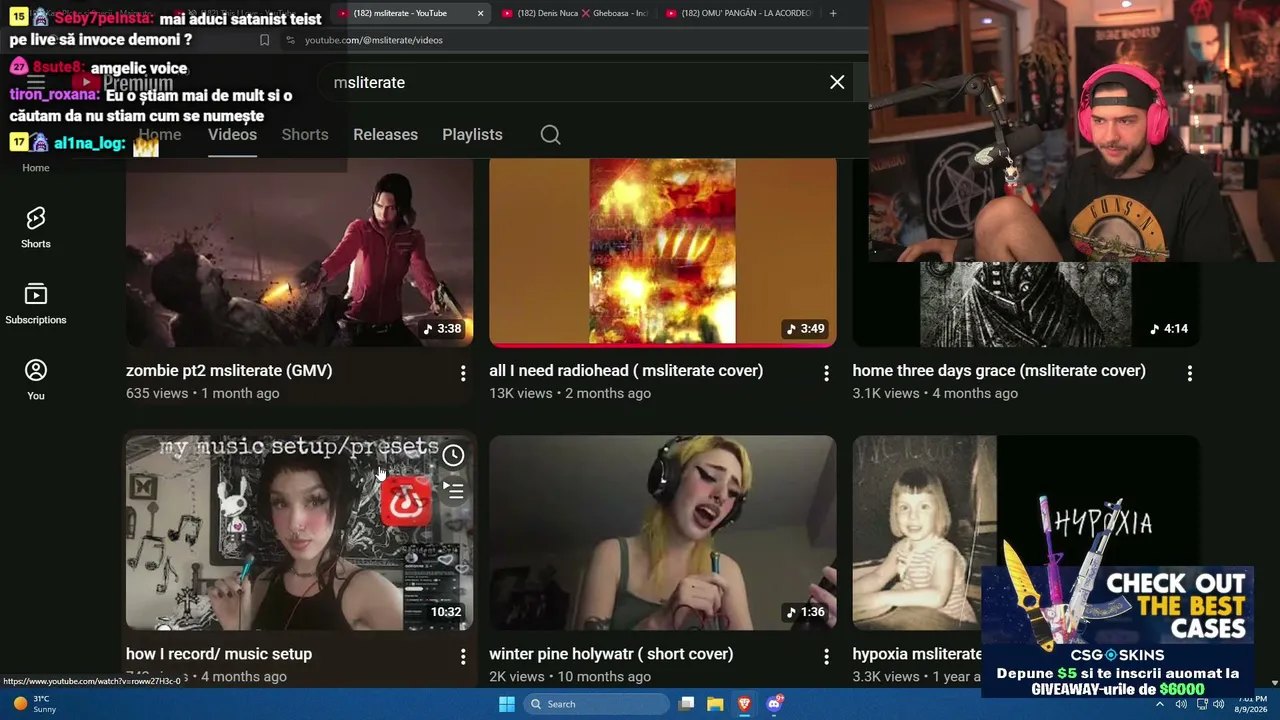This screenshot has width=1280, height=720.
Task: Click the Windows taskbar Search box
Action: [x=596, y=704]
